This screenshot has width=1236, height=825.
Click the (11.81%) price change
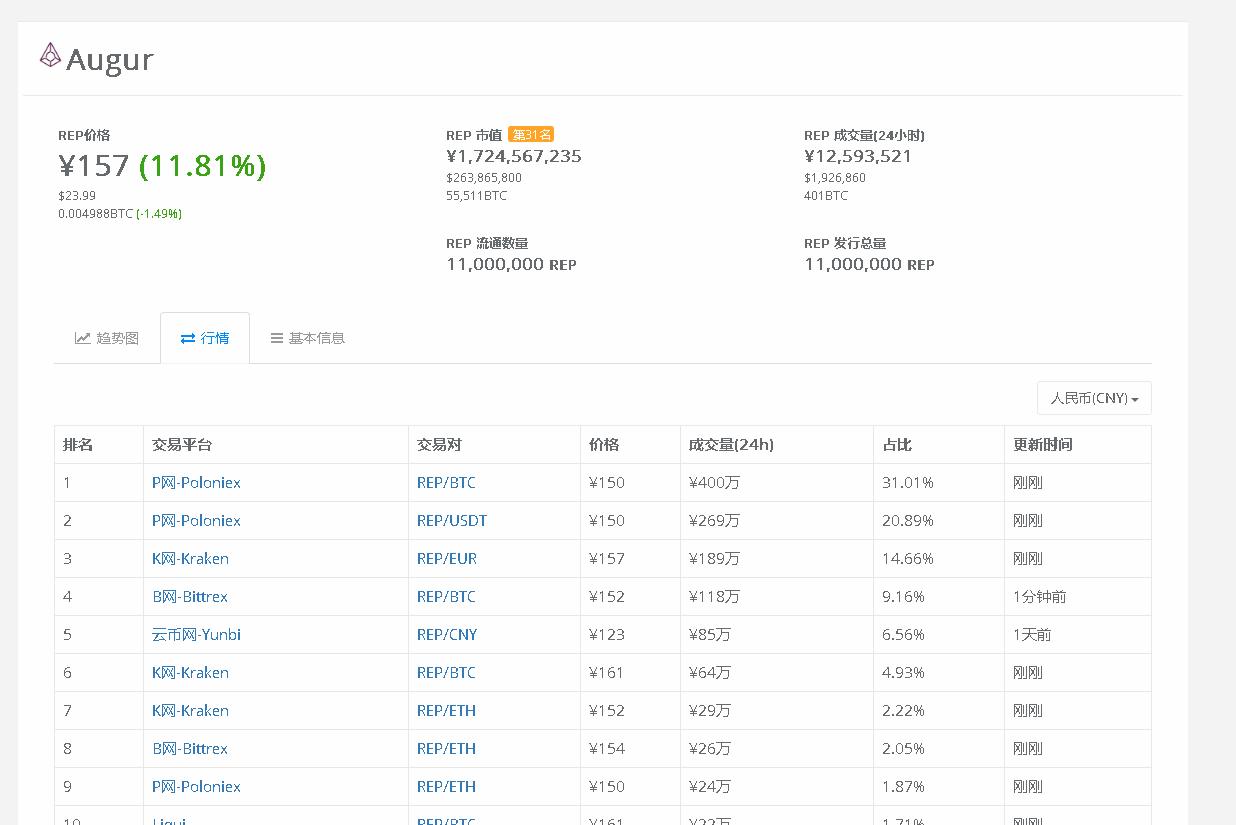coord(203,165)
